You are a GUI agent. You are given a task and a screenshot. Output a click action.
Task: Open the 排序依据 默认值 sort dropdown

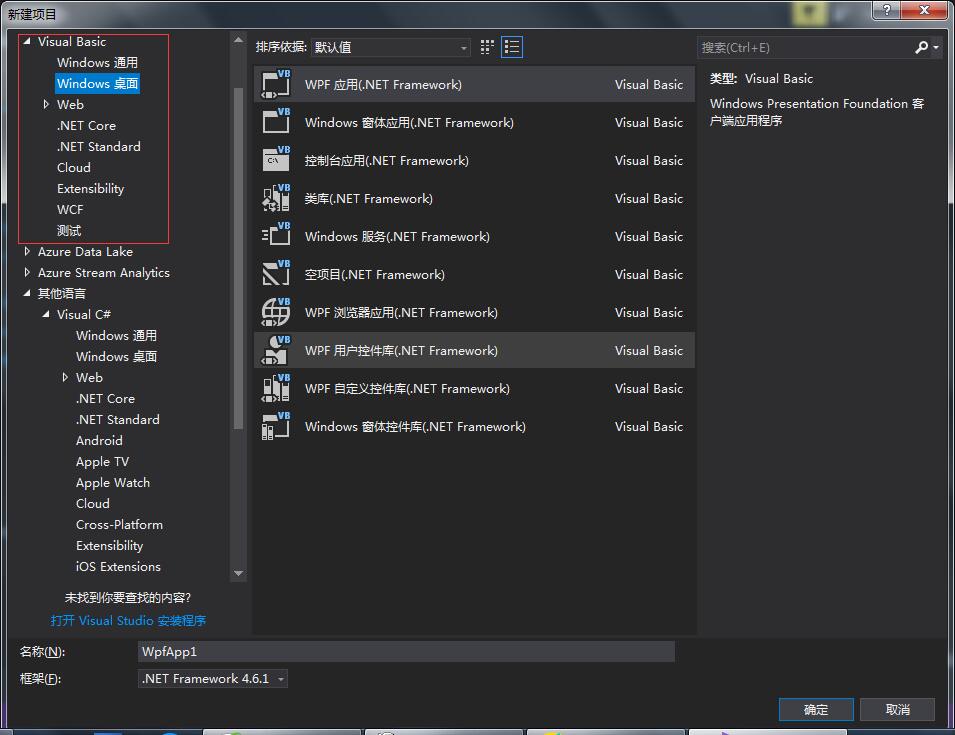click(x=390, y=47)
